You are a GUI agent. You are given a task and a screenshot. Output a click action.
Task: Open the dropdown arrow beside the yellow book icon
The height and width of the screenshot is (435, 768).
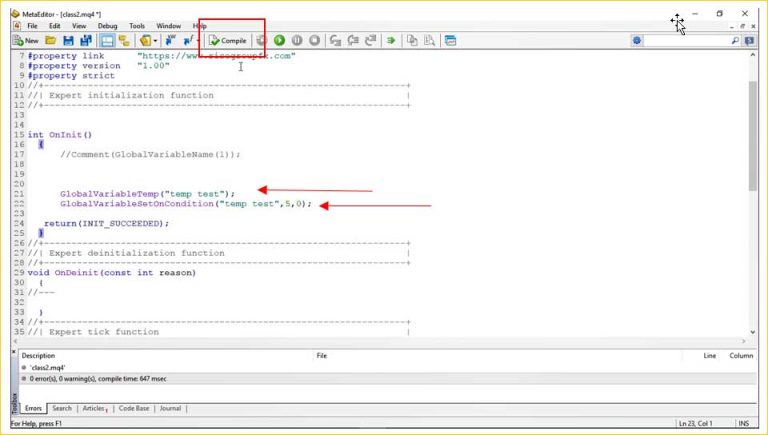tap(155, 41)
